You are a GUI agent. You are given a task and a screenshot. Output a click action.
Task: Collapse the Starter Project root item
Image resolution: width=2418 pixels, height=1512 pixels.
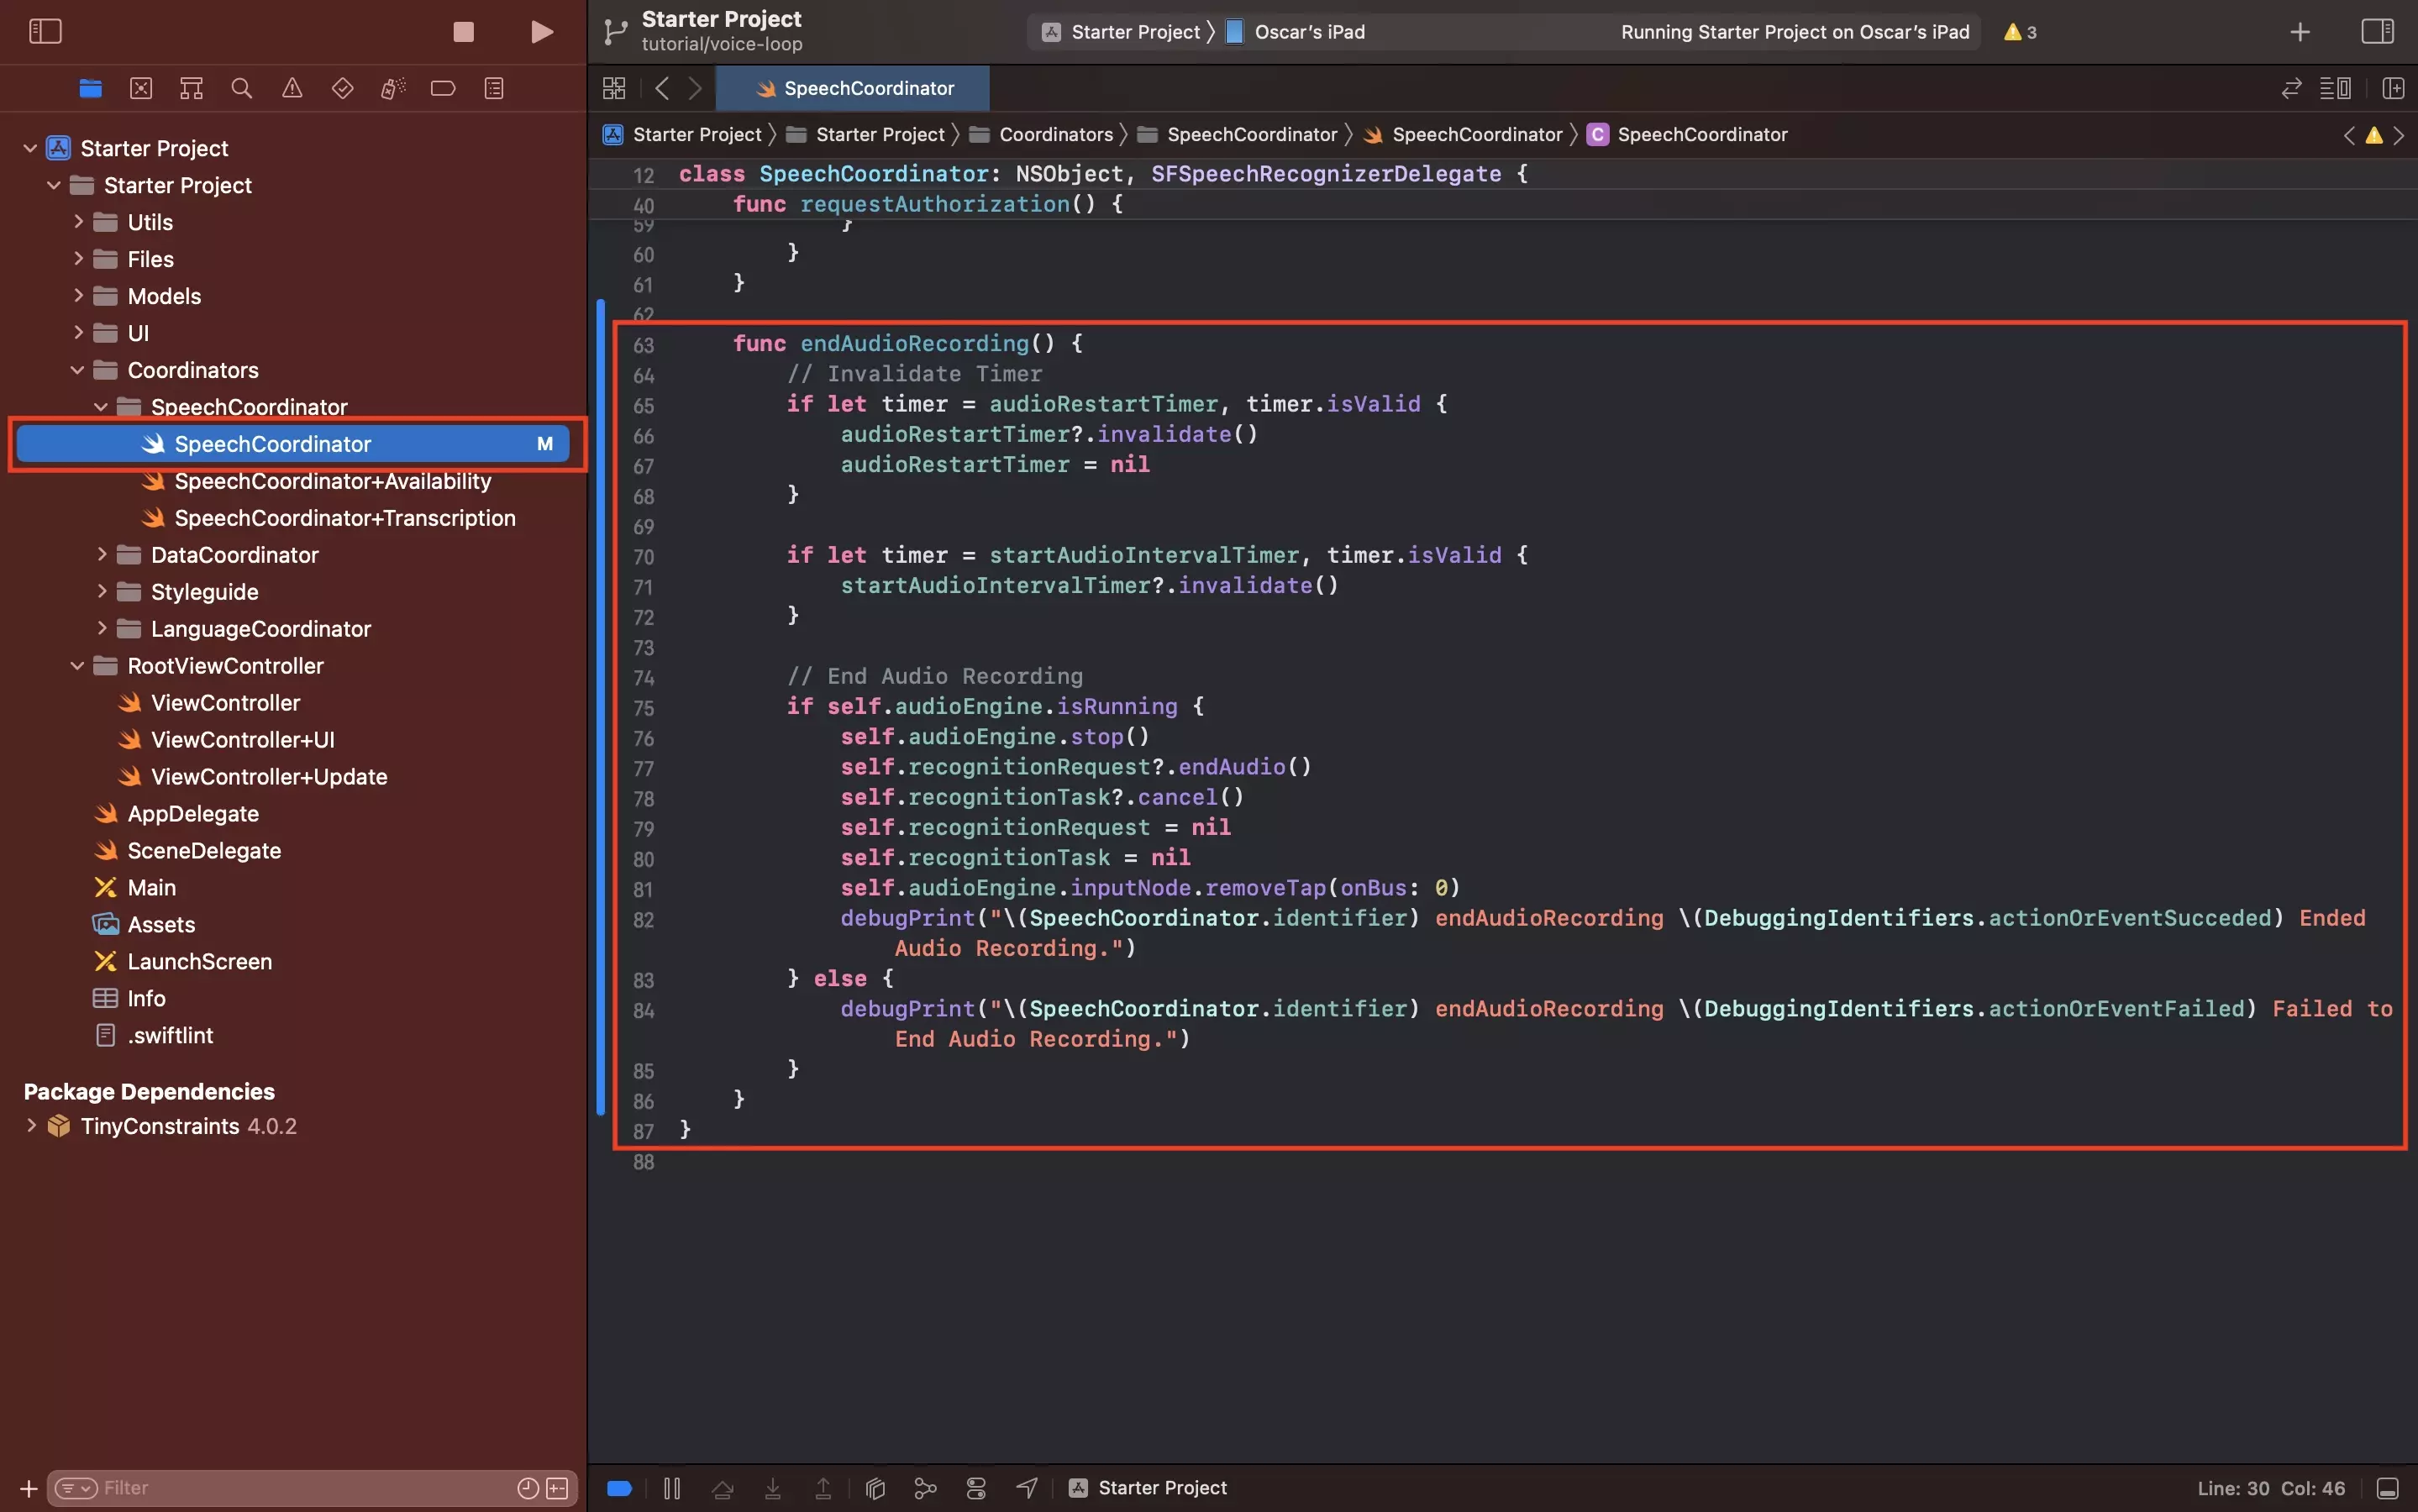pos(30,148)
